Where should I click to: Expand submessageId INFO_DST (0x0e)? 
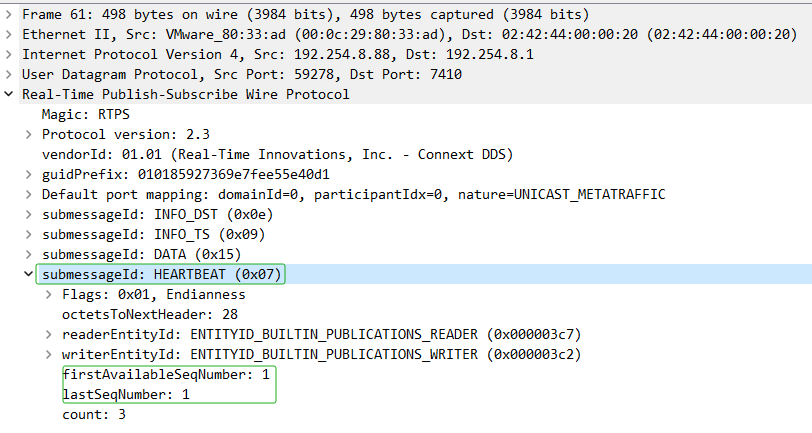30,214
